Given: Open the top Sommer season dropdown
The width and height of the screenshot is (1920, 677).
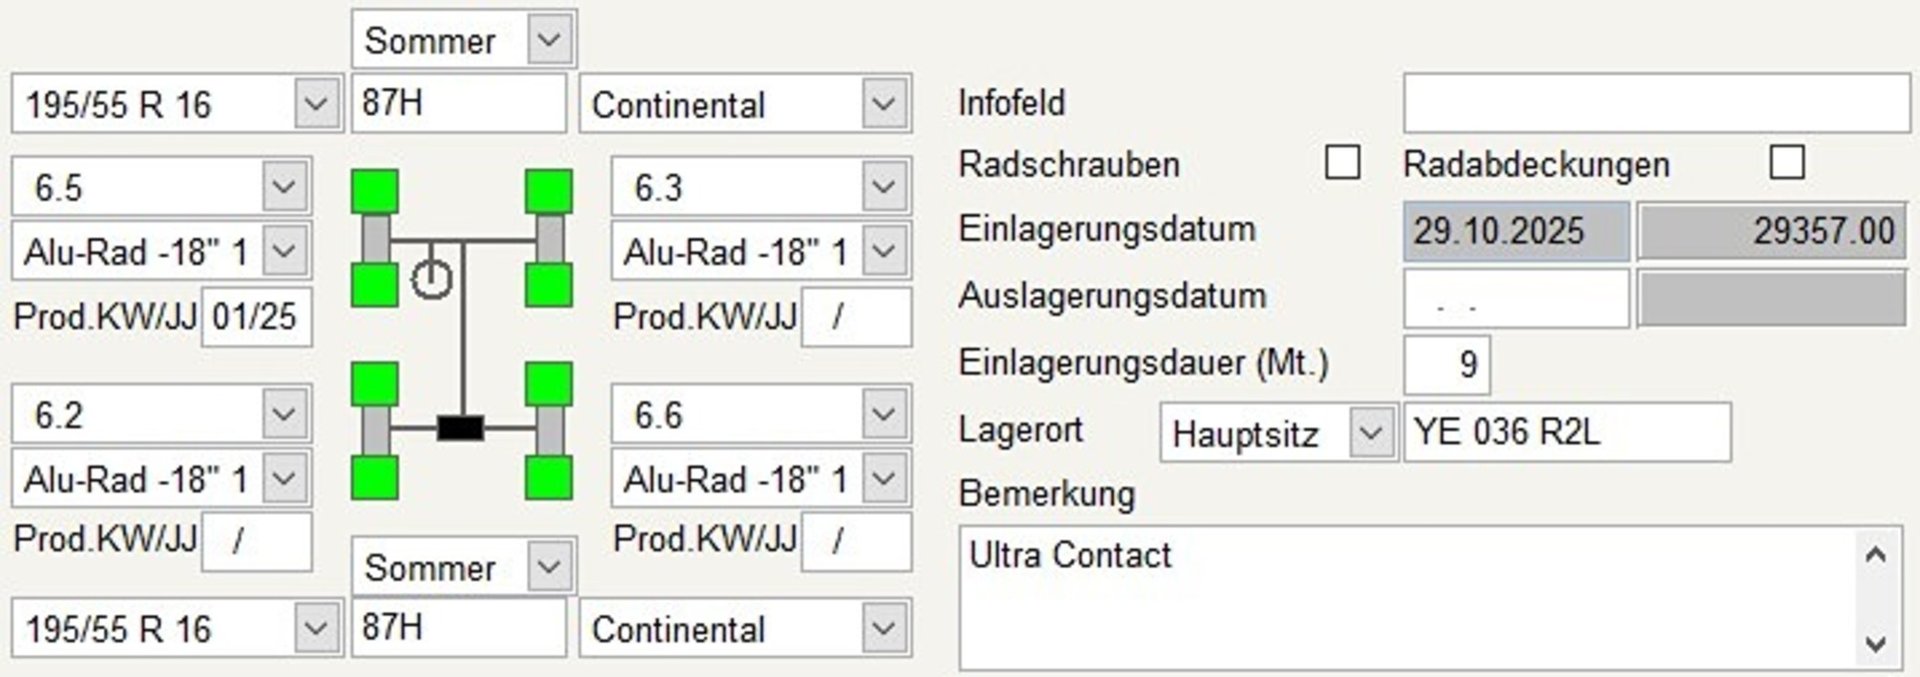Looking at the screenshot, I should pos(549,40).
